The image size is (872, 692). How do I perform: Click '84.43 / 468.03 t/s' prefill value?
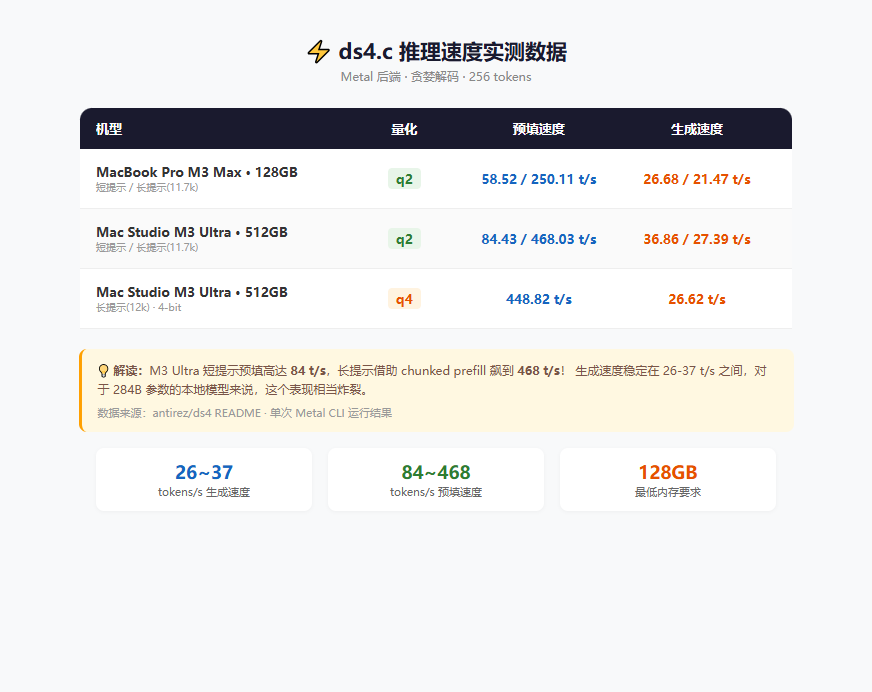click(539, 239)
